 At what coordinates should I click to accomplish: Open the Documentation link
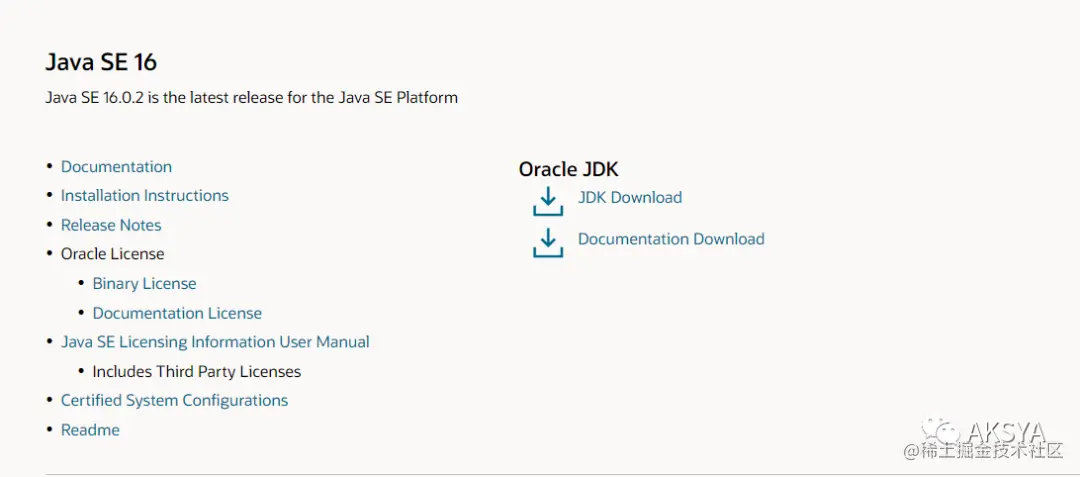[116, 167]
